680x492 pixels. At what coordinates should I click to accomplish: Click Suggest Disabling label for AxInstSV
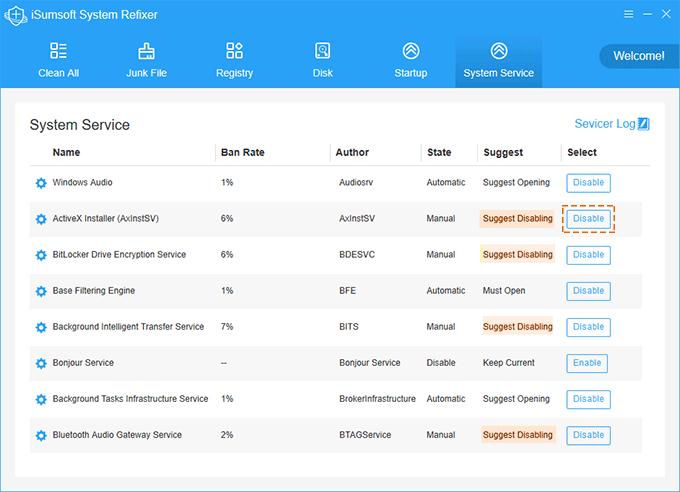click(x=517, y=218)
